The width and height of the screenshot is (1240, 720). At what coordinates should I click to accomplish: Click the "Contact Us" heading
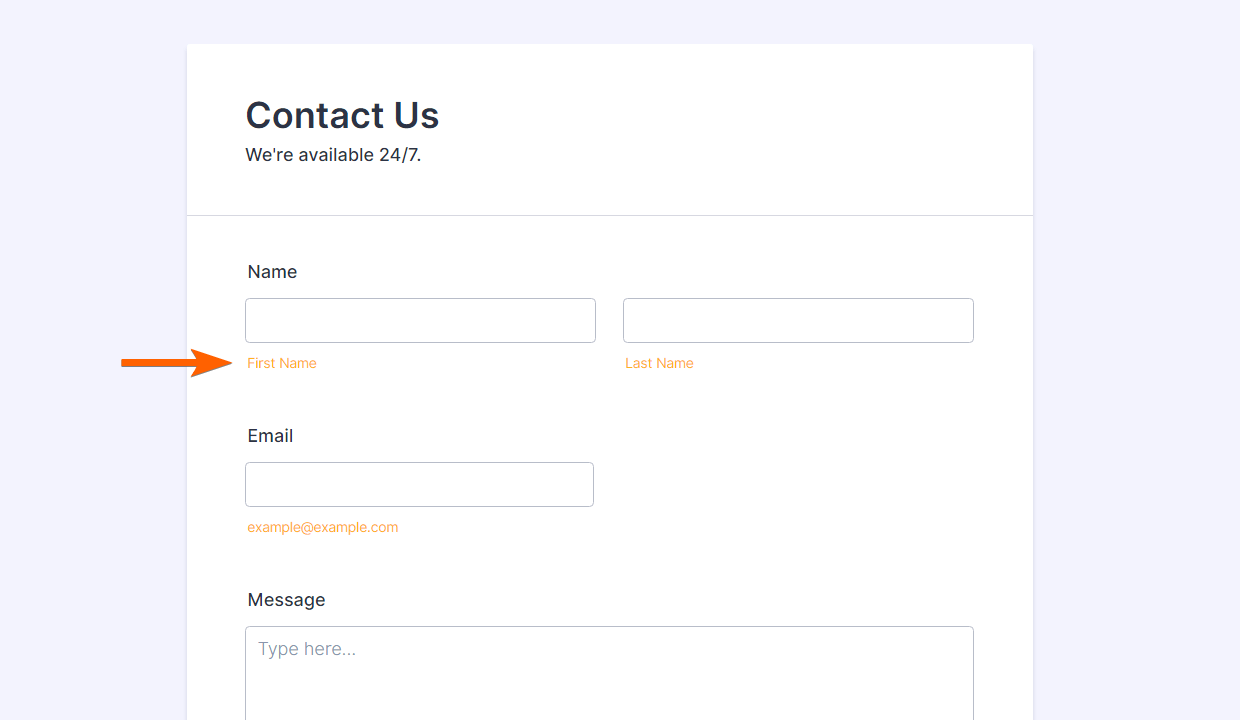point(342,116)
